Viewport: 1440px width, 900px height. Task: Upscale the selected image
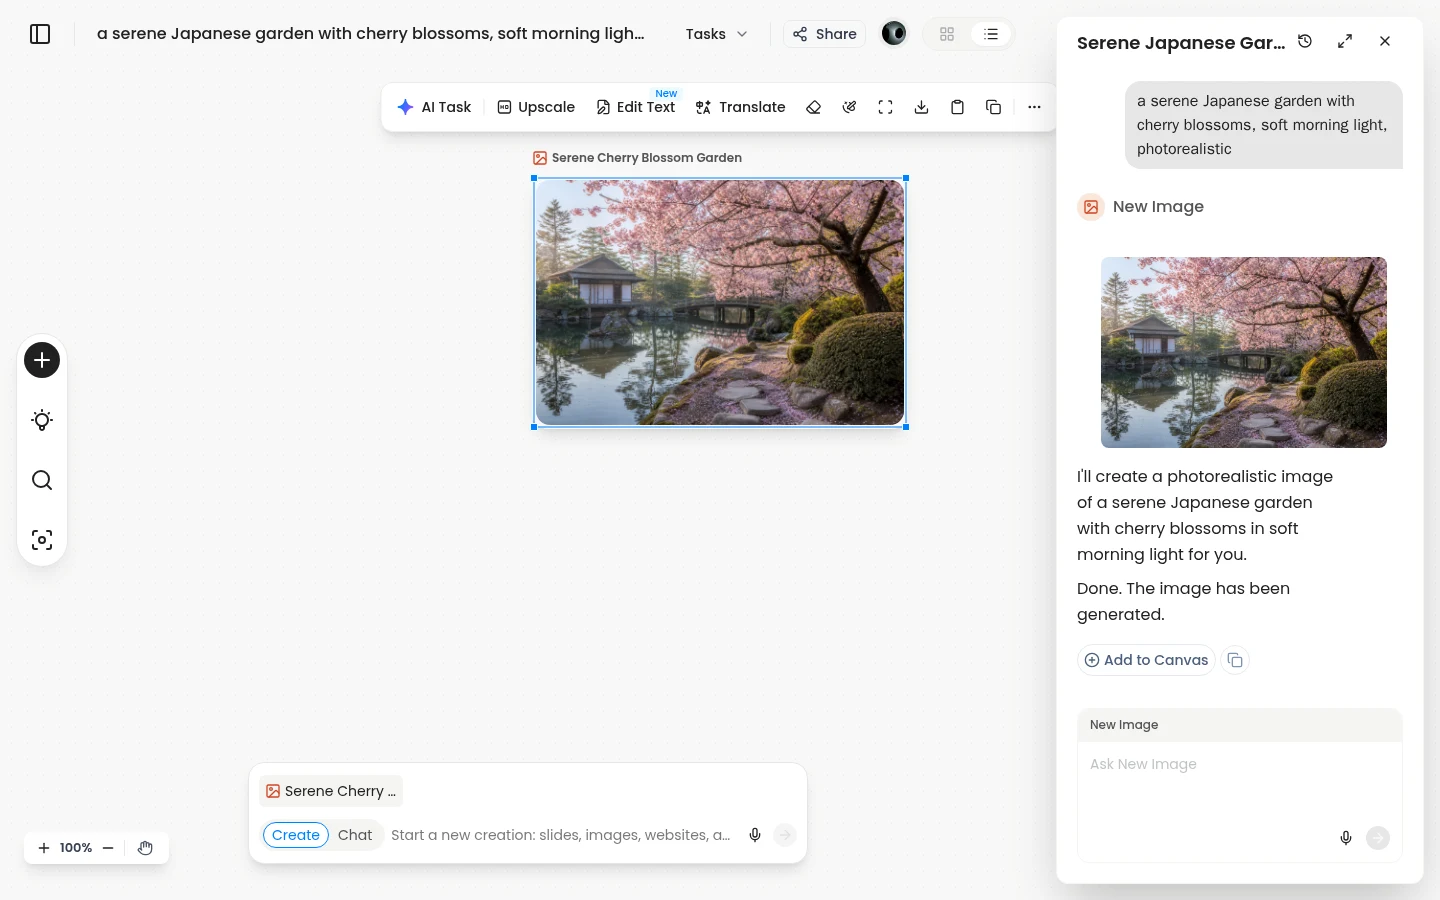pos(536,107)
